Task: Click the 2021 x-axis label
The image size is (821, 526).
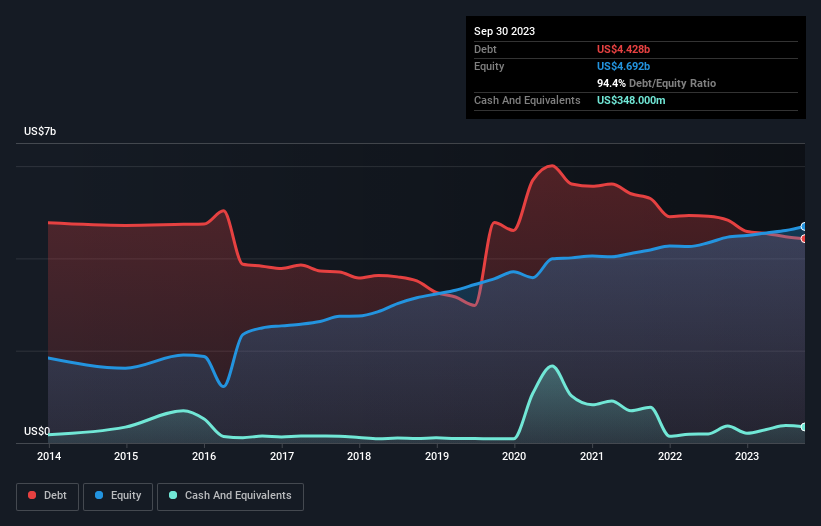Action: pos(592,456)
